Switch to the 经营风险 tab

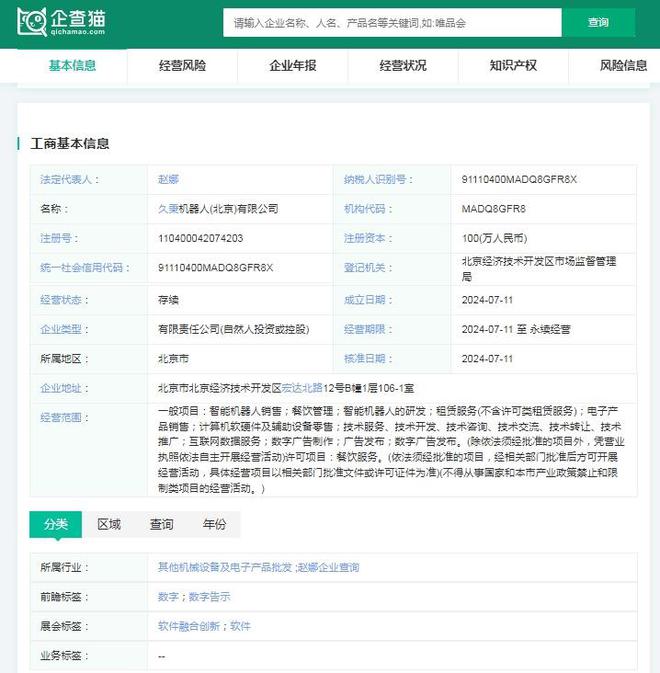coord(182,66)
